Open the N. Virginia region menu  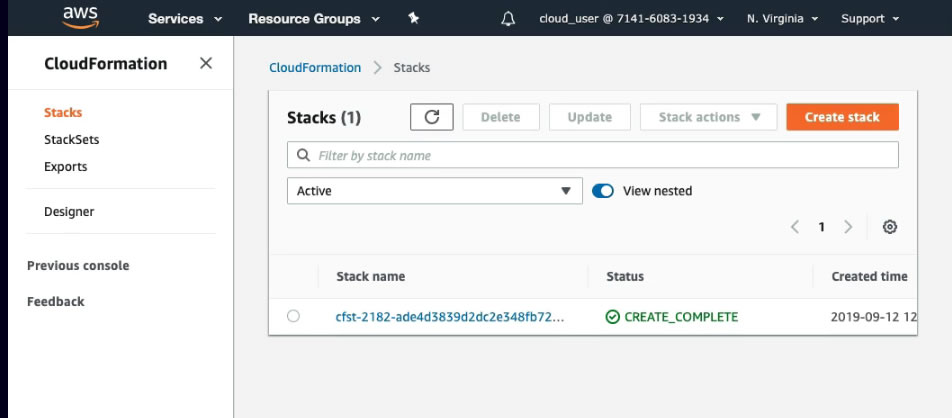click(x=782, y=19)
